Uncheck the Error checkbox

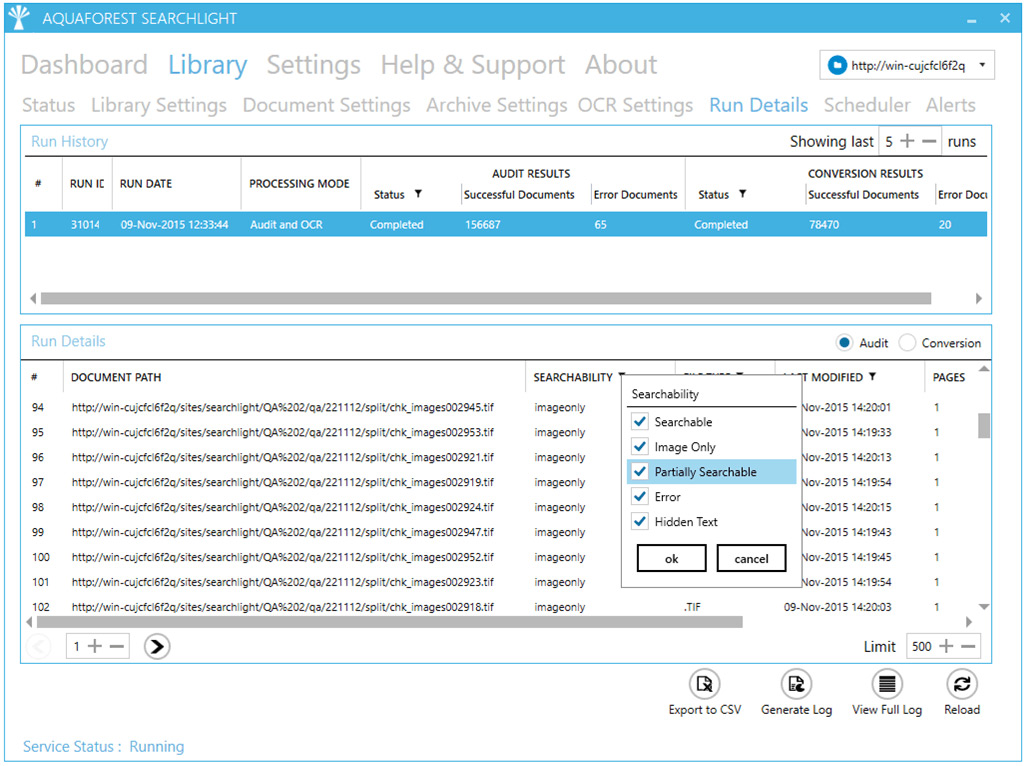point(640,496)
